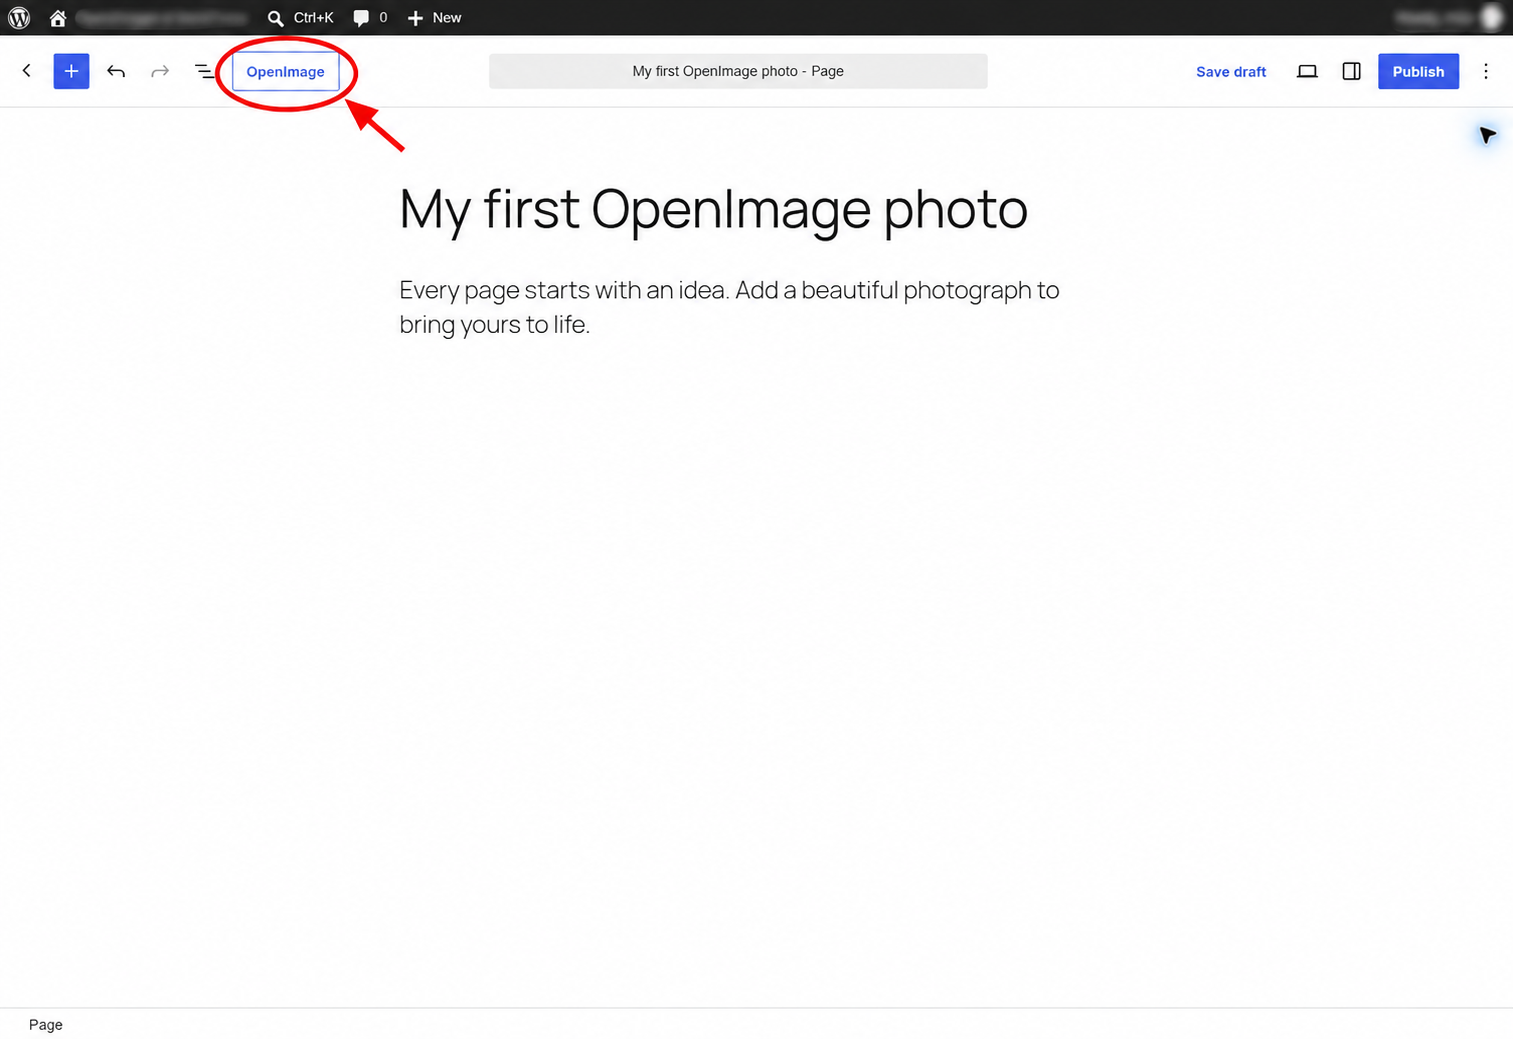This screenshot has height=1039, width=1513.
Task: Select the page title 'My first OpenImage photo'
Action: point(713,210)
